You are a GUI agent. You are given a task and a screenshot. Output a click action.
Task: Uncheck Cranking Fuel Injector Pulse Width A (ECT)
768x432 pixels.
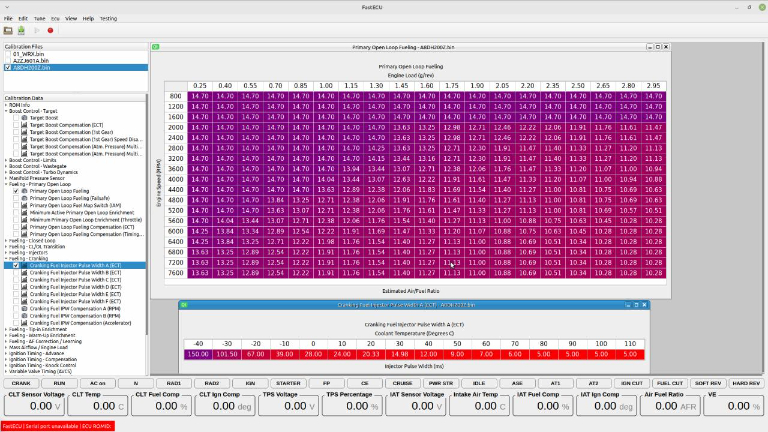tap(16, 265)
